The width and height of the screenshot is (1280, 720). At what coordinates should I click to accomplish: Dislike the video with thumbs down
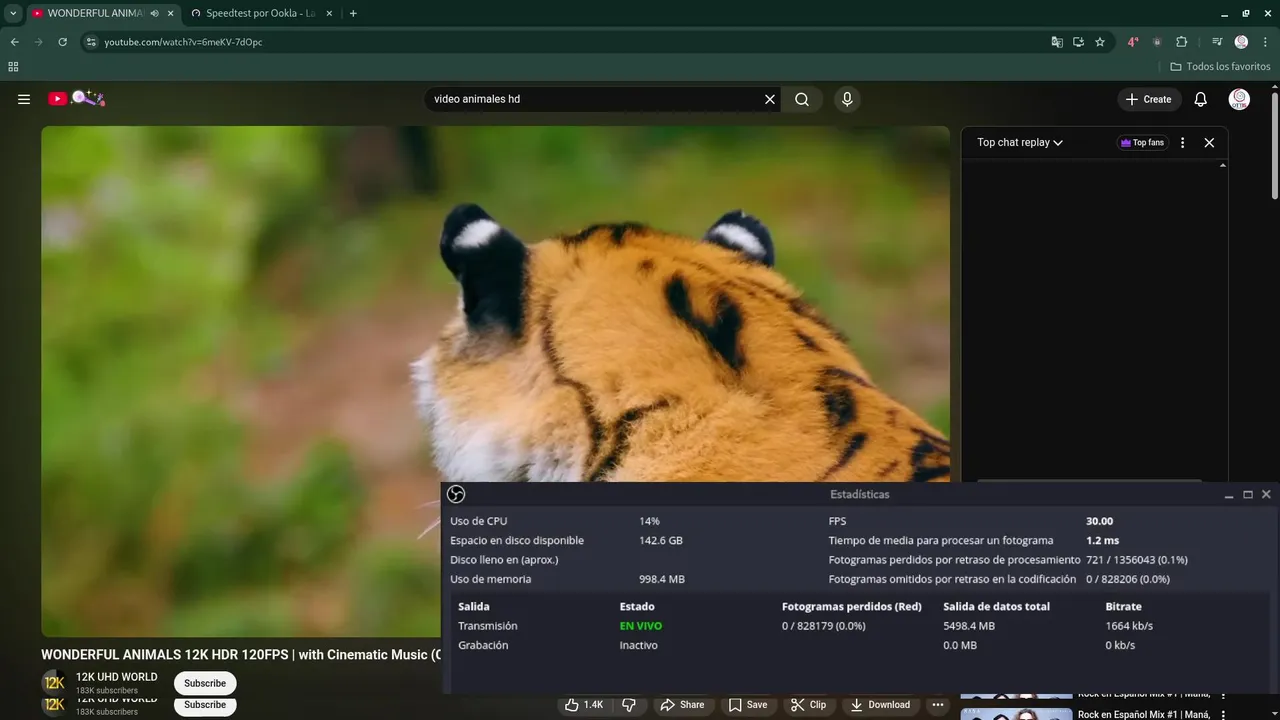(x=629, y=705)
